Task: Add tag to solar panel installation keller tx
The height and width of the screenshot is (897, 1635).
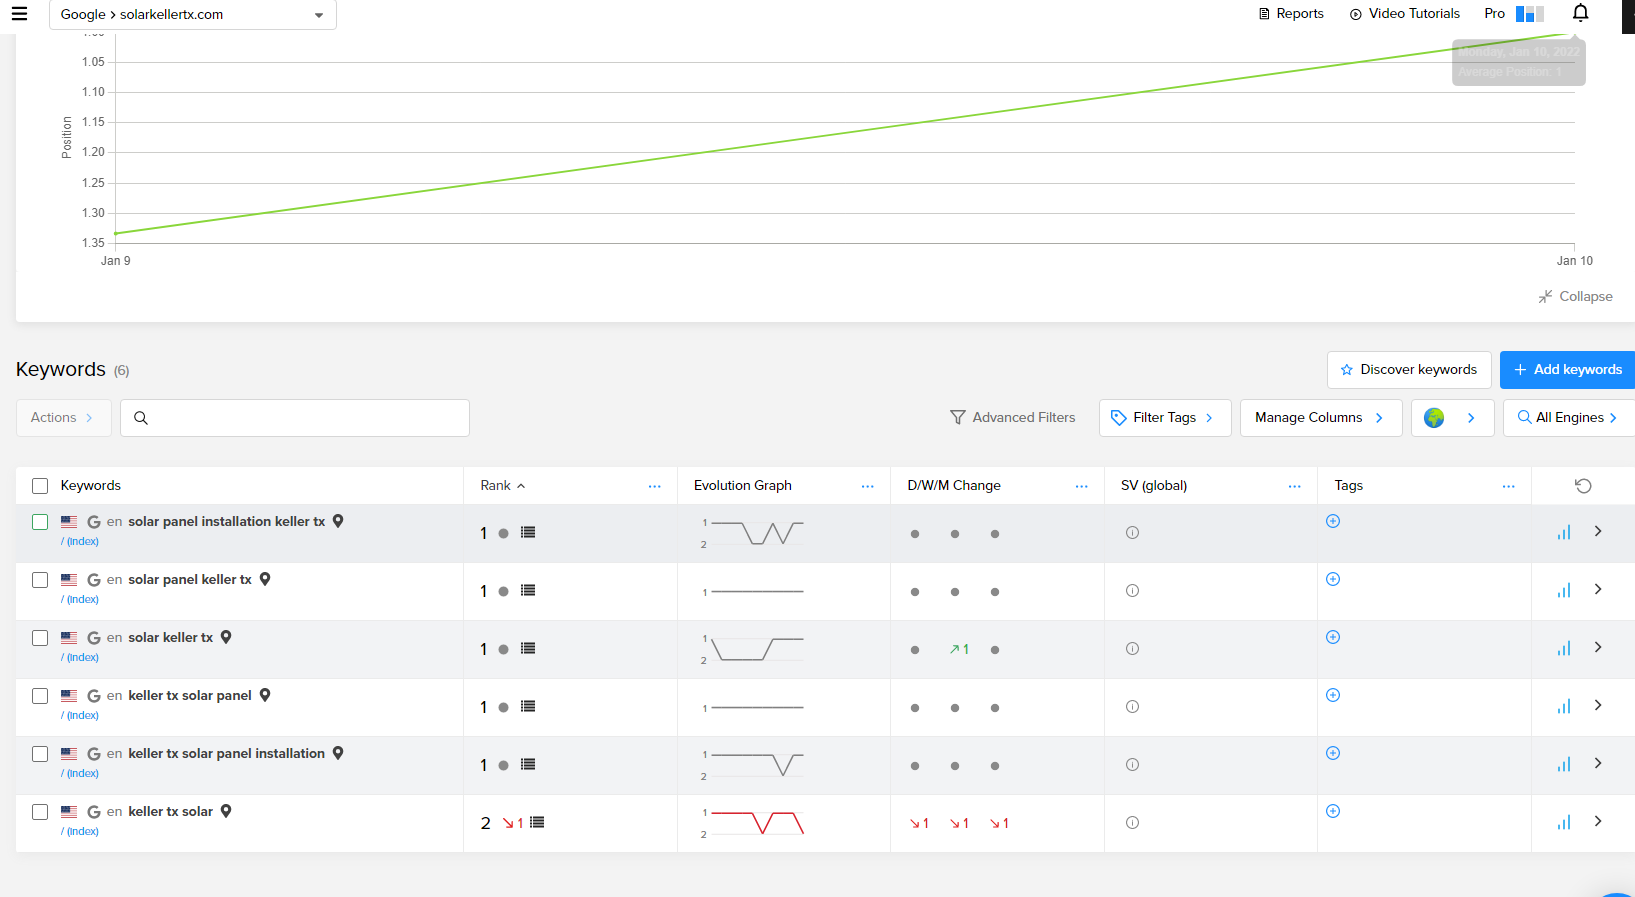Action: point(1333,521)
